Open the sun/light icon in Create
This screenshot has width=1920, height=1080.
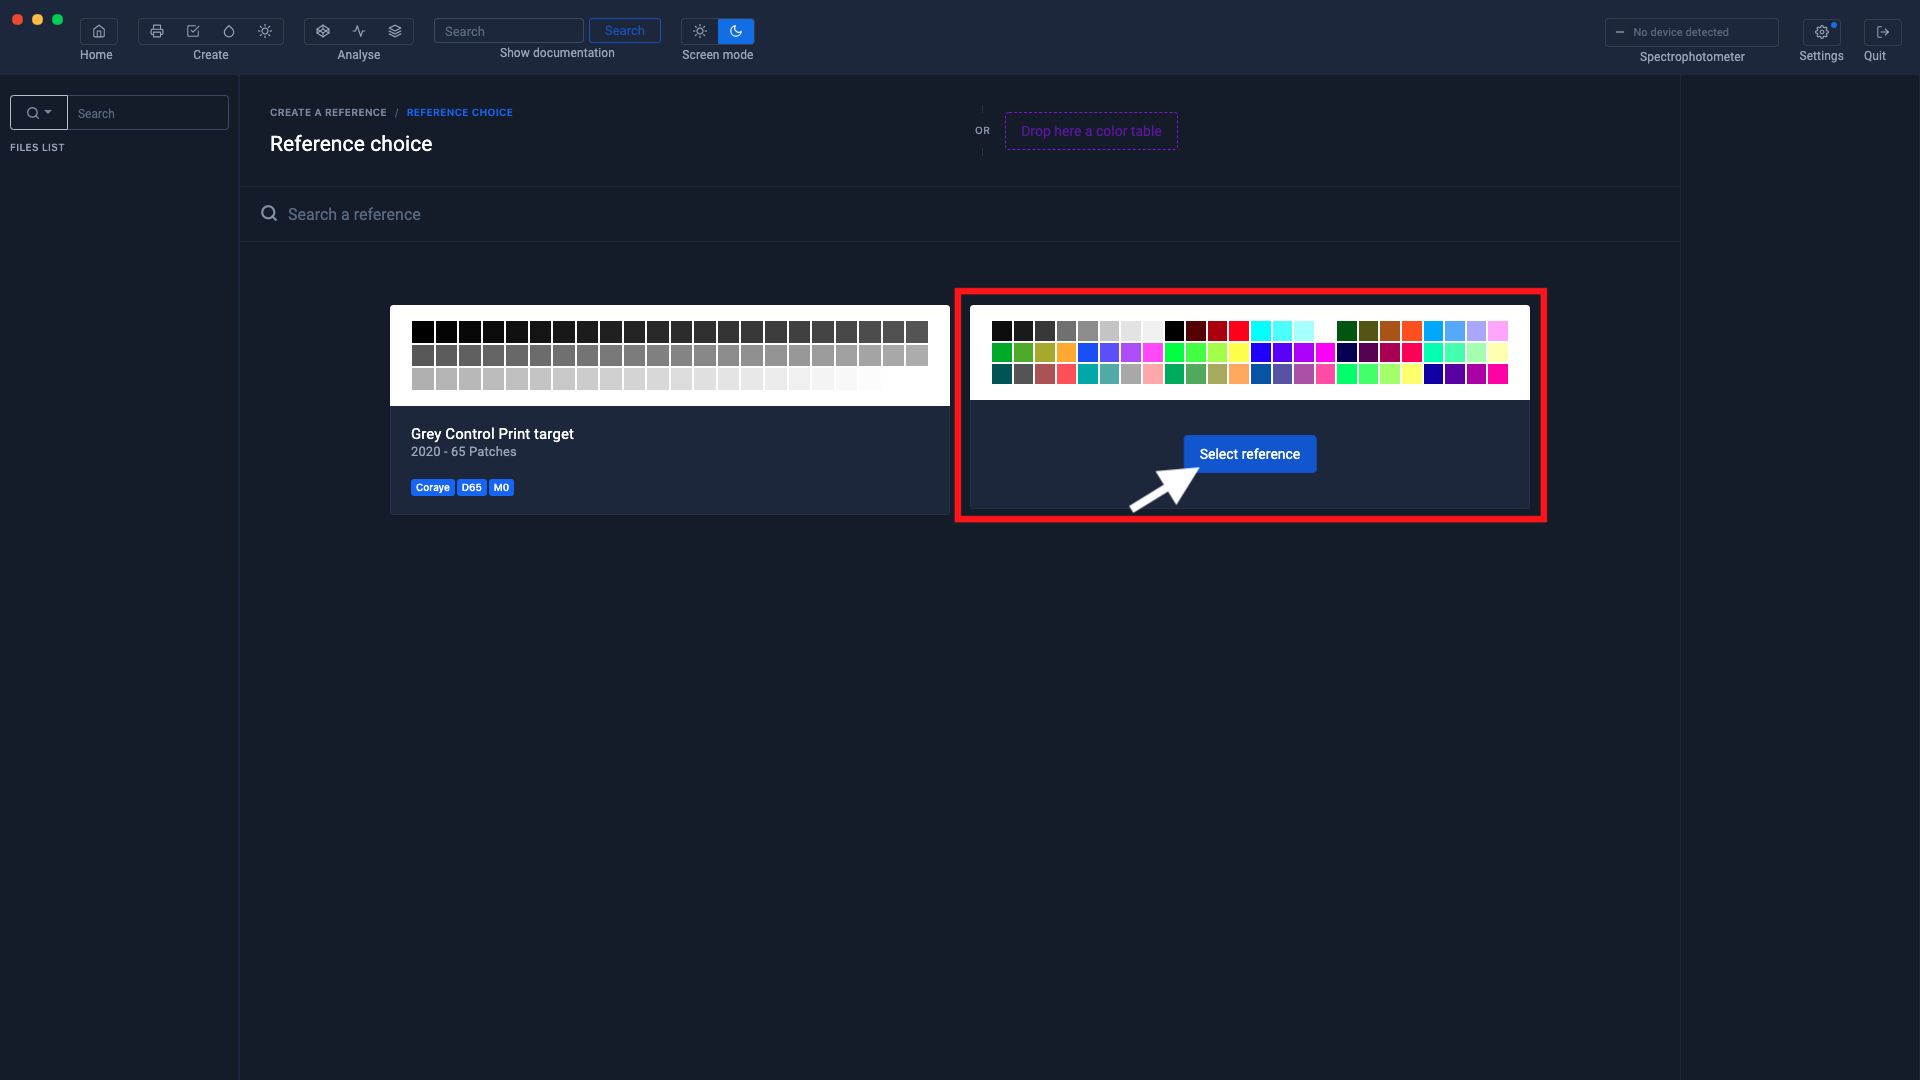265,31
